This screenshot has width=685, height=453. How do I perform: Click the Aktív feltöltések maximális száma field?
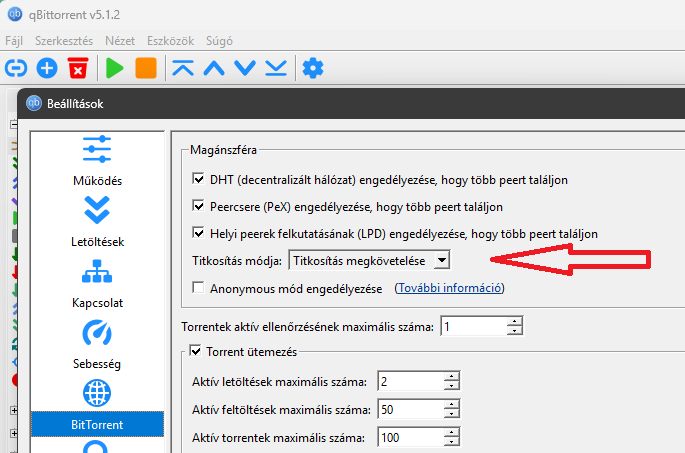pos(411,409)
